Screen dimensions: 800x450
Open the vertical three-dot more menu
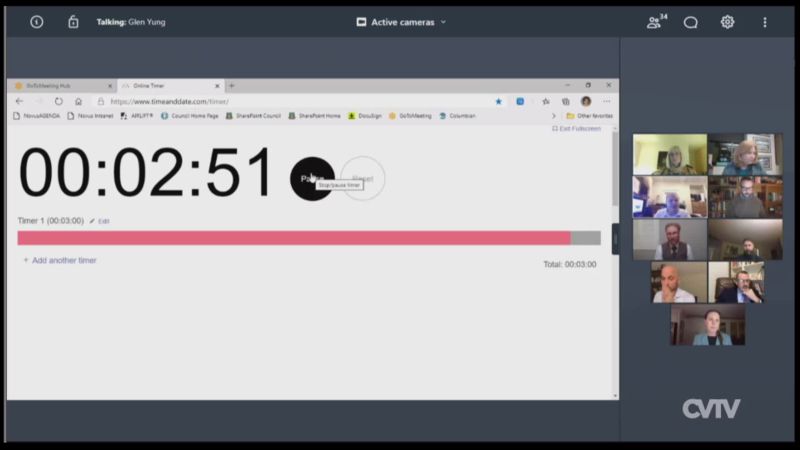click(x=764, y=22)
